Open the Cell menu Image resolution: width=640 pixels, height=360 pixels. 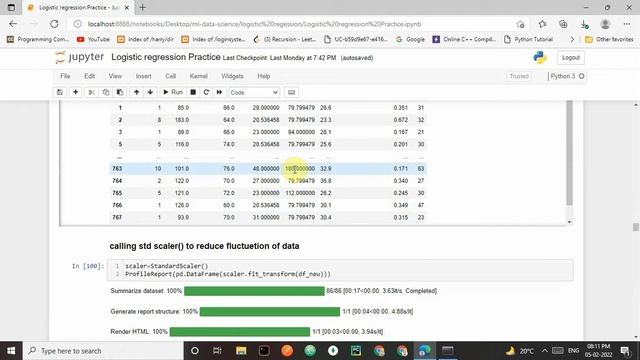point(171,76)
